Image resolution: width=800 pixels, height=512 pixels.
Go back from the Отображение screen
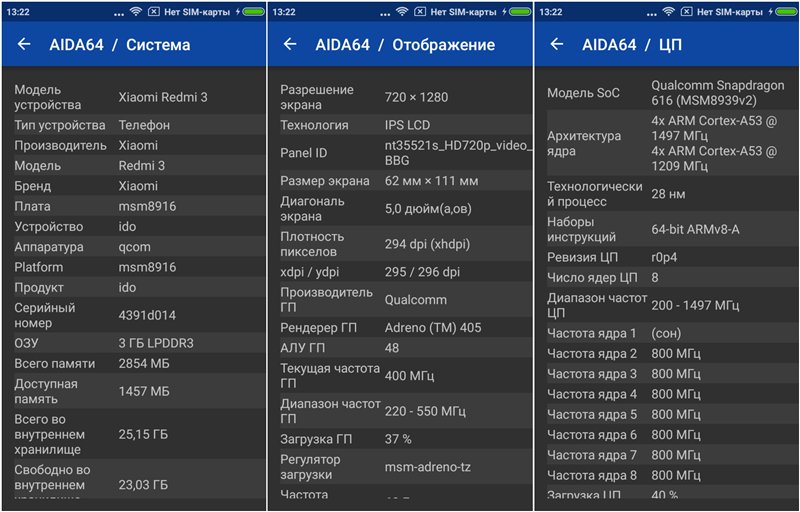coord(290,44)
